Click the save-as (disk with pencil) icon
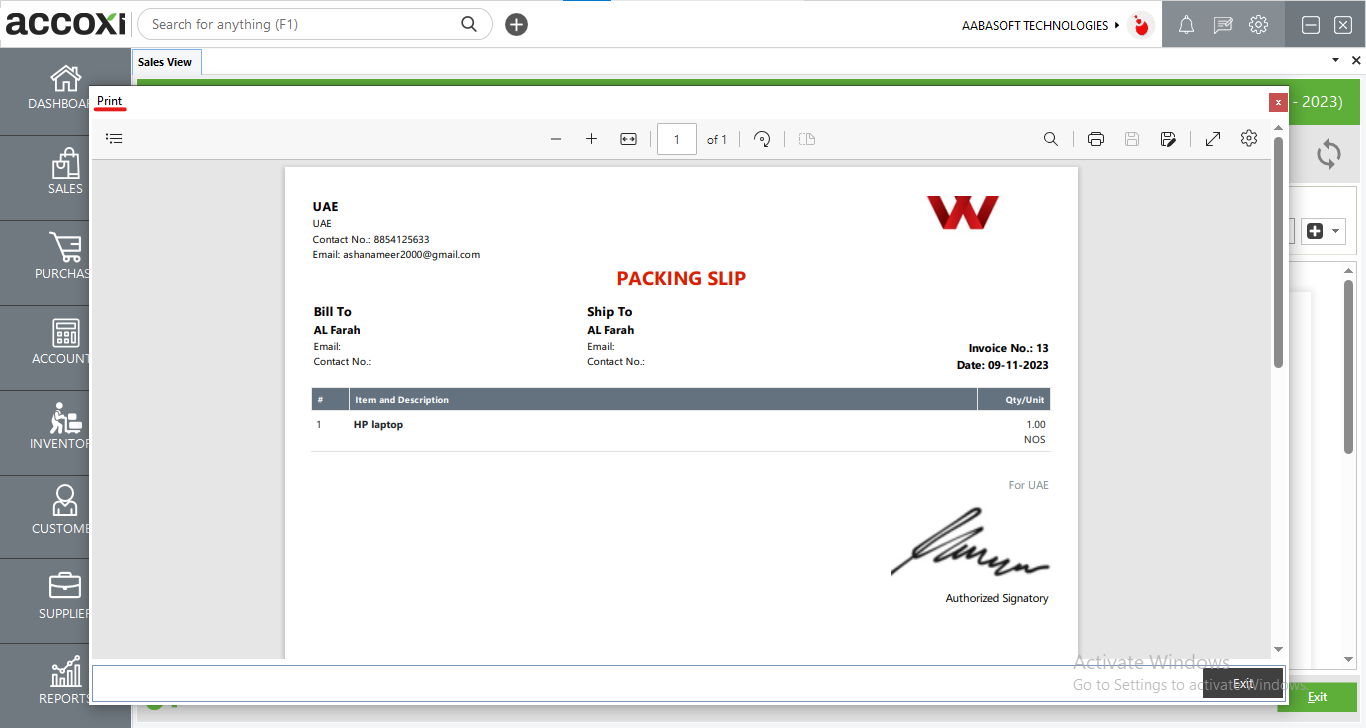The height and width of the screenshot is (728, 1366). 1168,139
